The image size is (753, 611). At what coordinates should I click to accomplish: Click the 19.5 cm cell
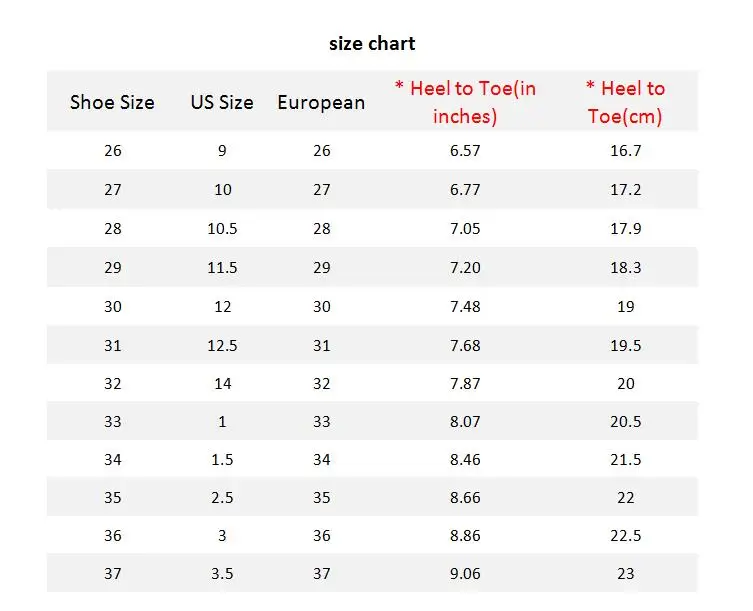coord(626,345)
